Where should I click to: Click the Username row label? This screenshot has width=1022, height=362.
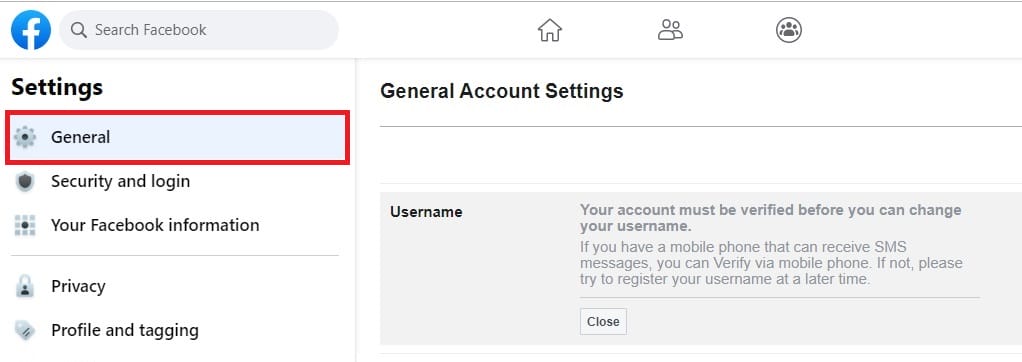click(426, 212)
